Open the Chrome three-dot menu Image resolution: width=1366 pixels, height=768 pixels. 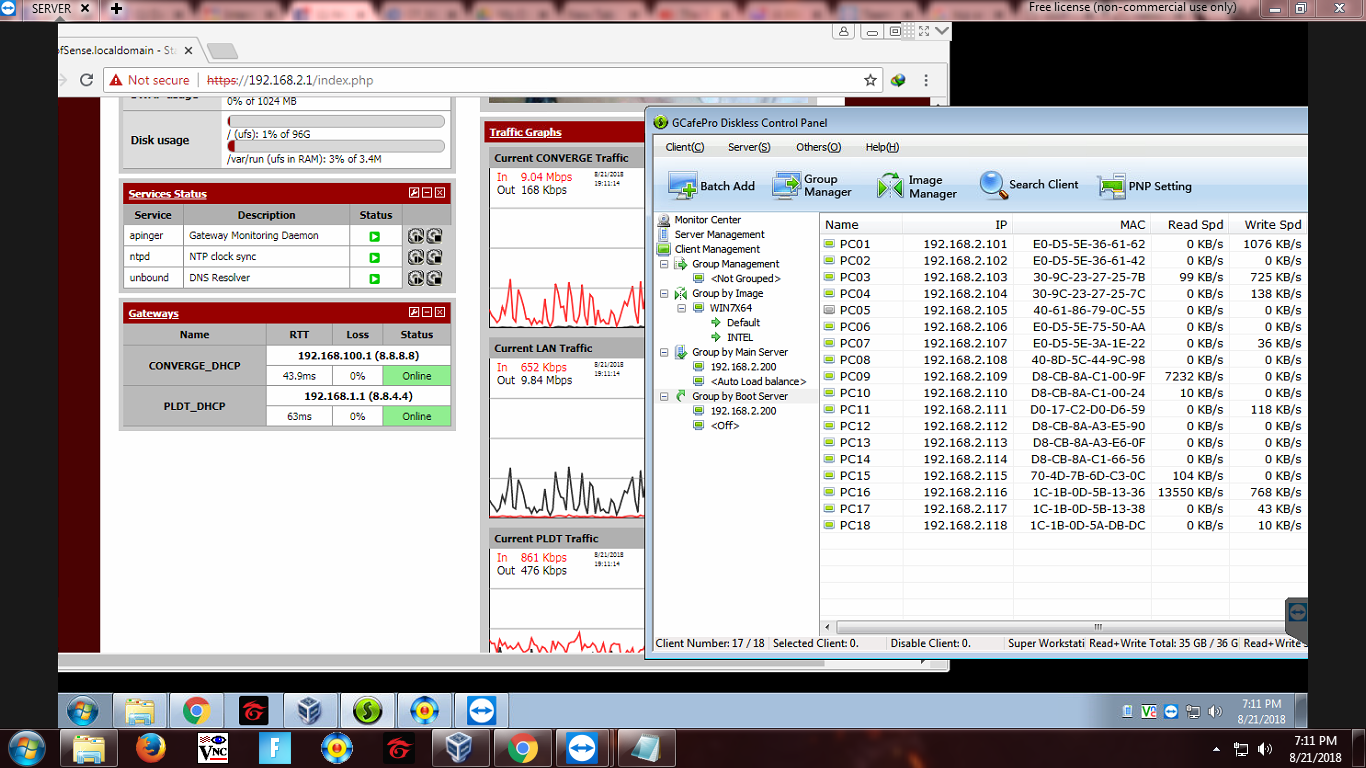tap(926, 80)
